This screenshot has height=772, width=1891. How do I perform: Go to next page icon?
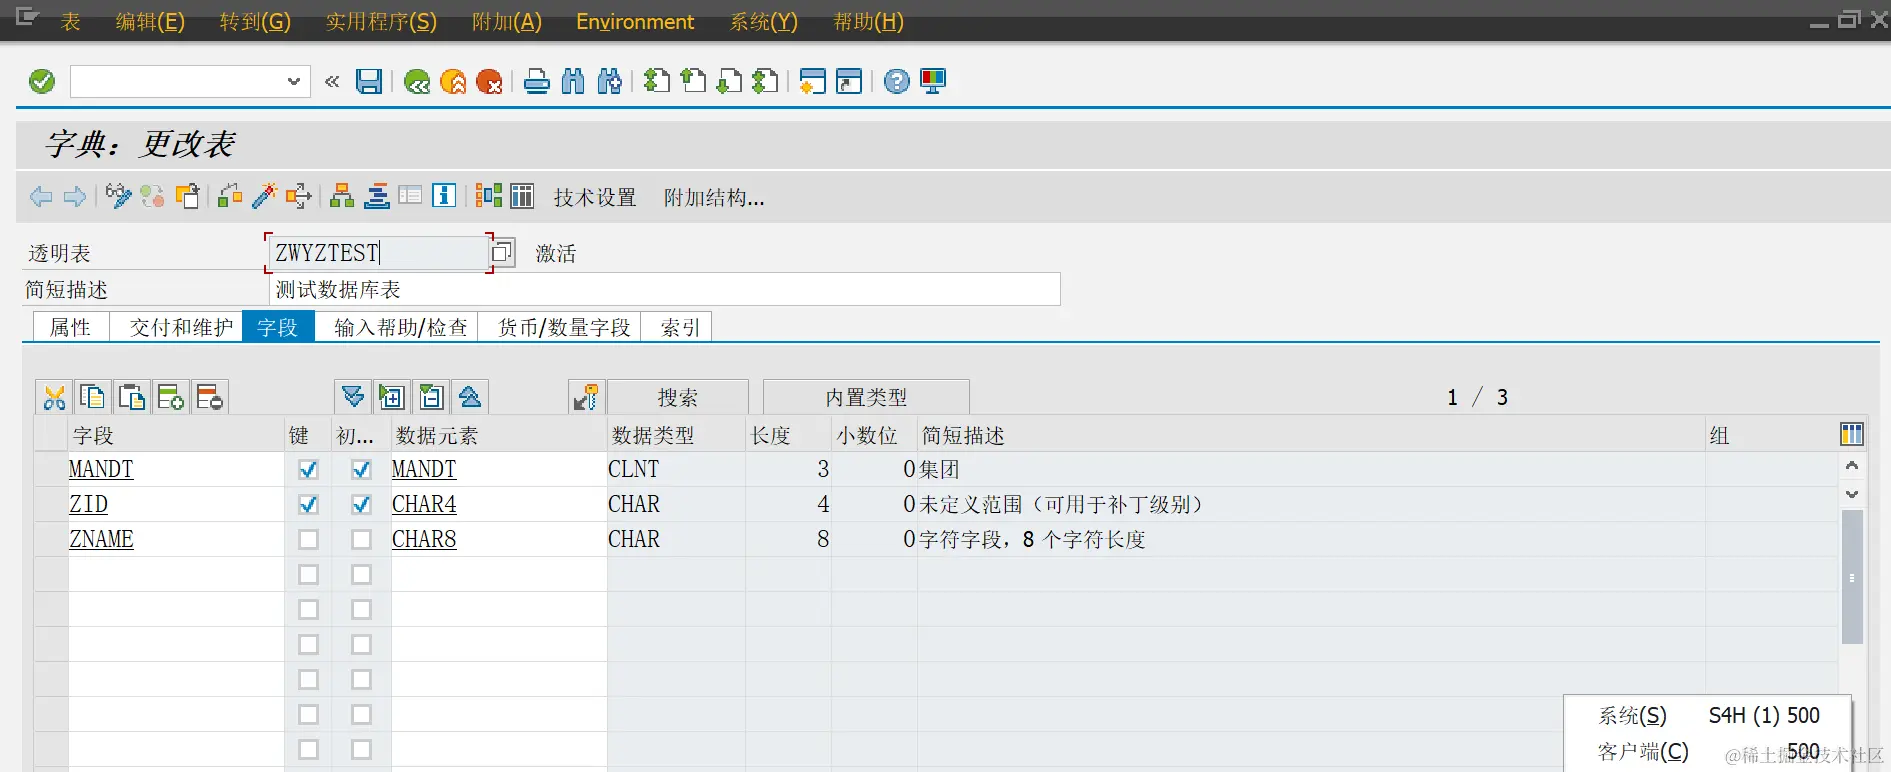tap(729, 81)
